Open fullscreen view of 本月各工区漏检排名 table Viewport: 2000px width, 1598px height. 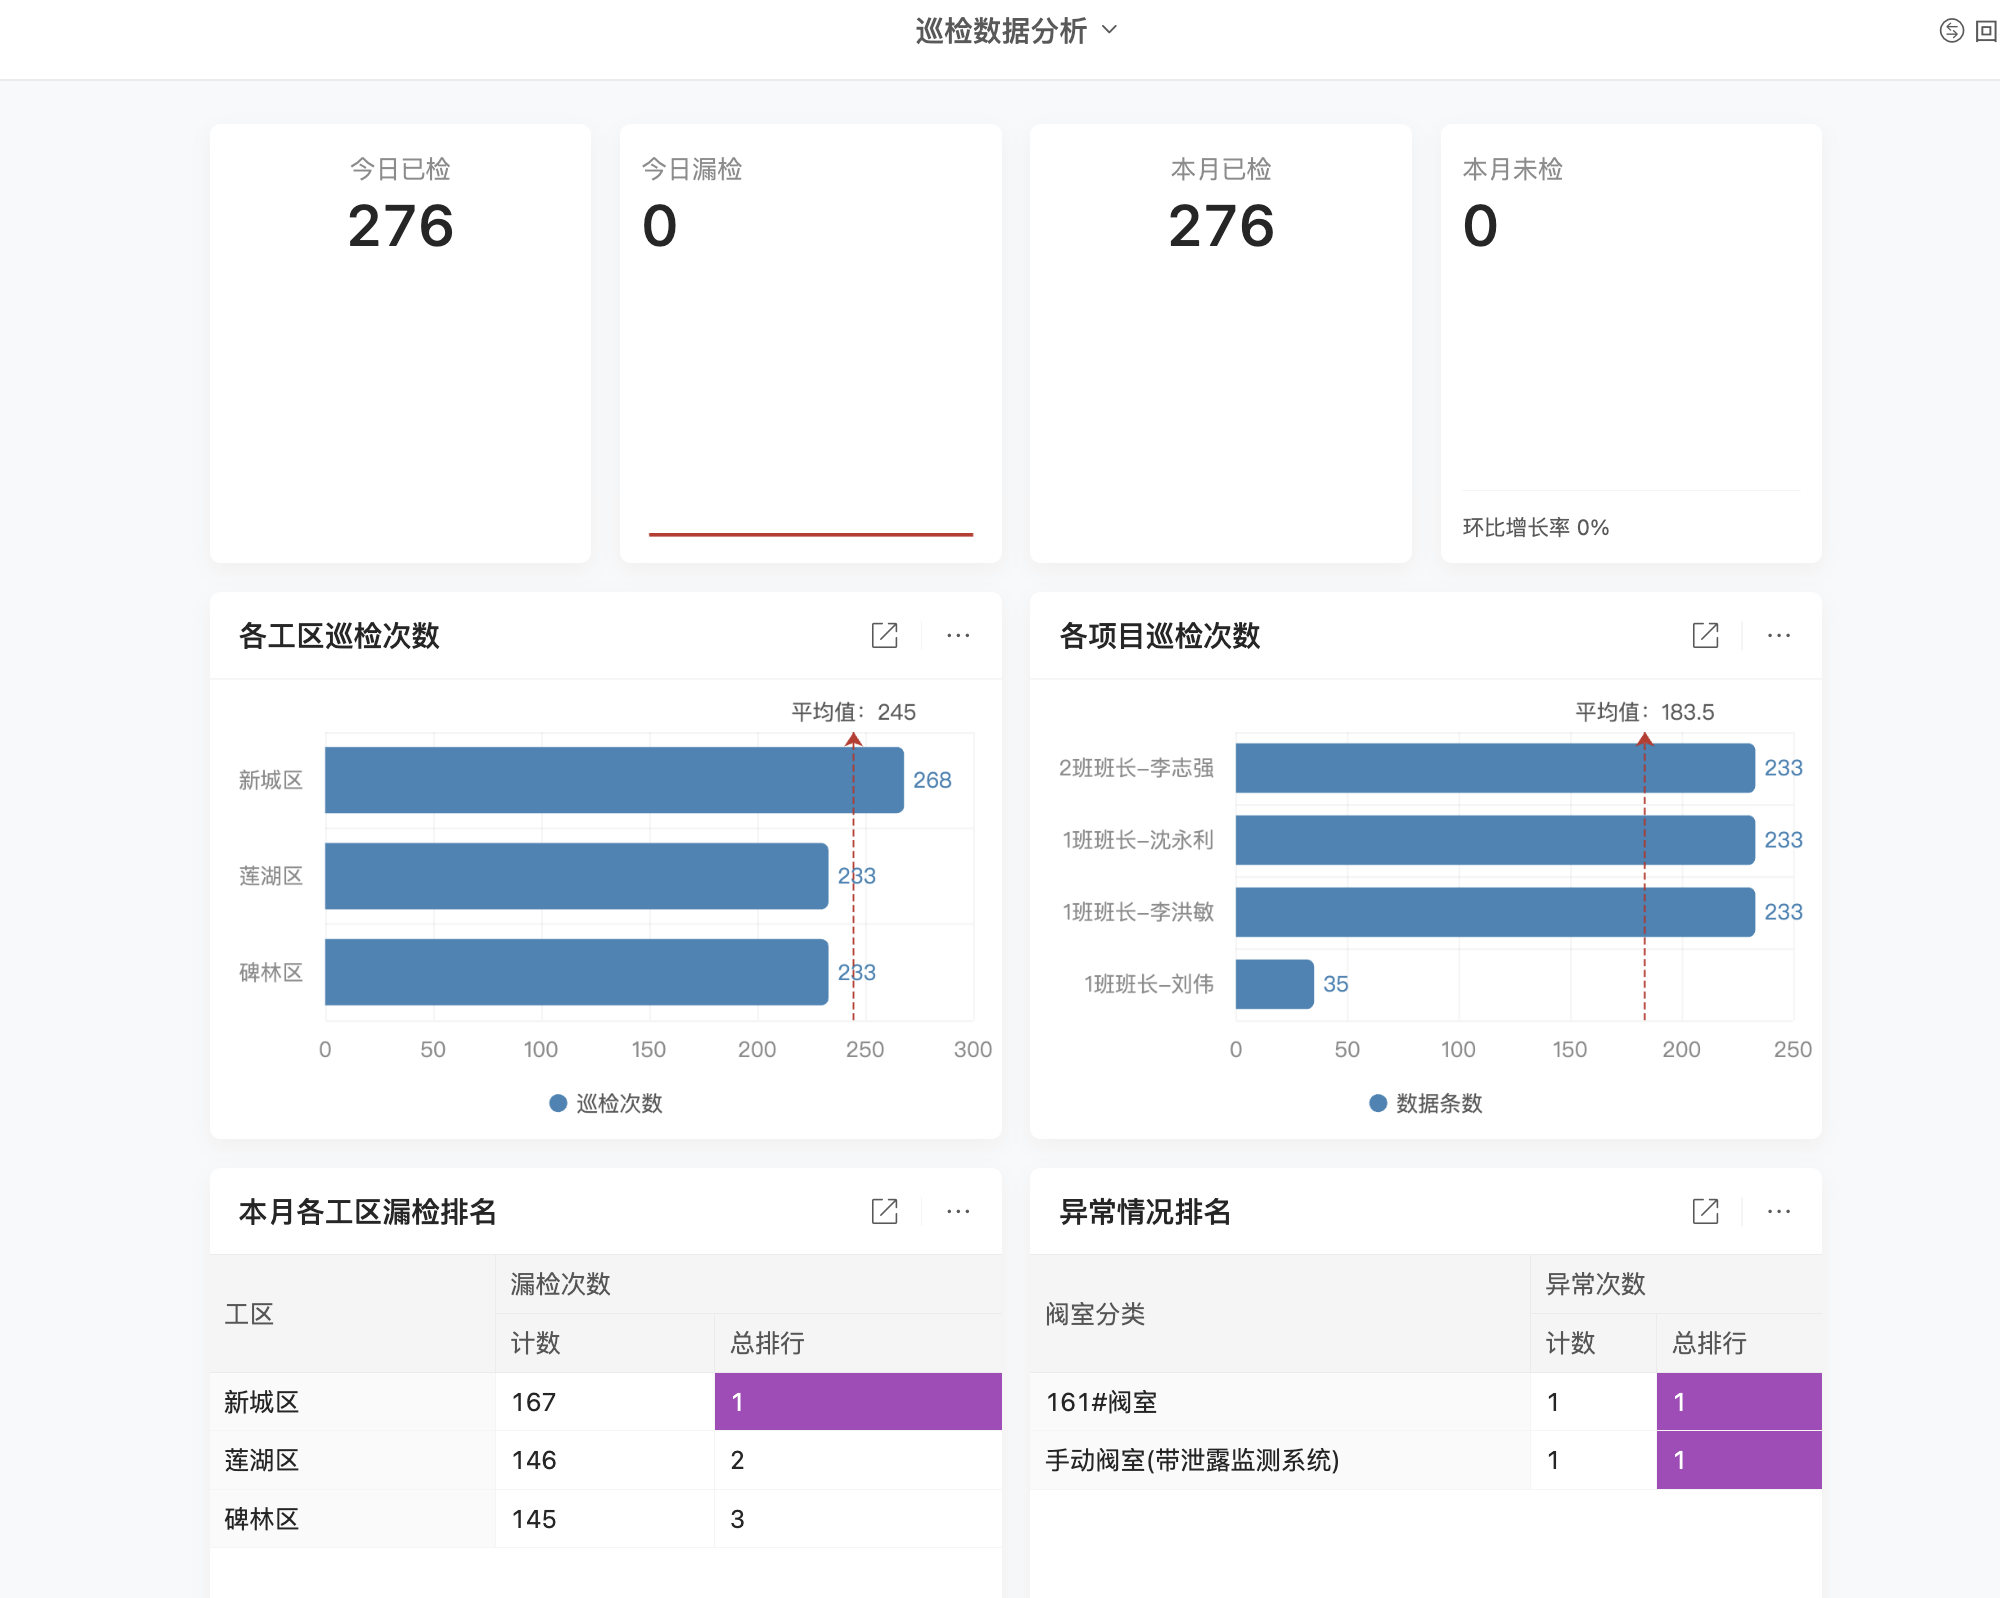884,1211
